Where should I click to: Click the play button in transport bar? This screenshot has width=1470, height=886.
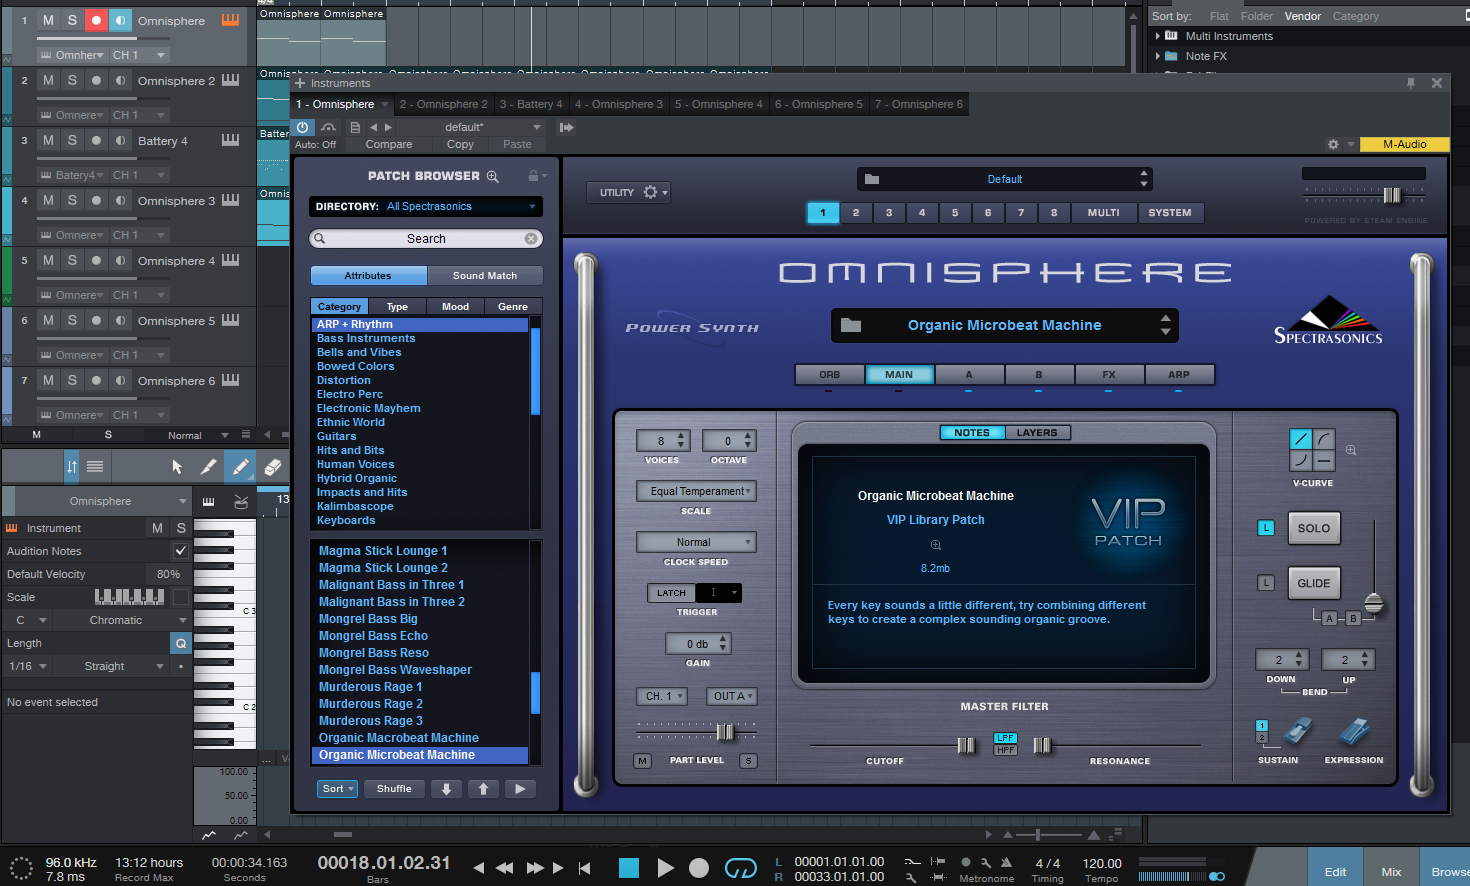click(x=665, y=868)
